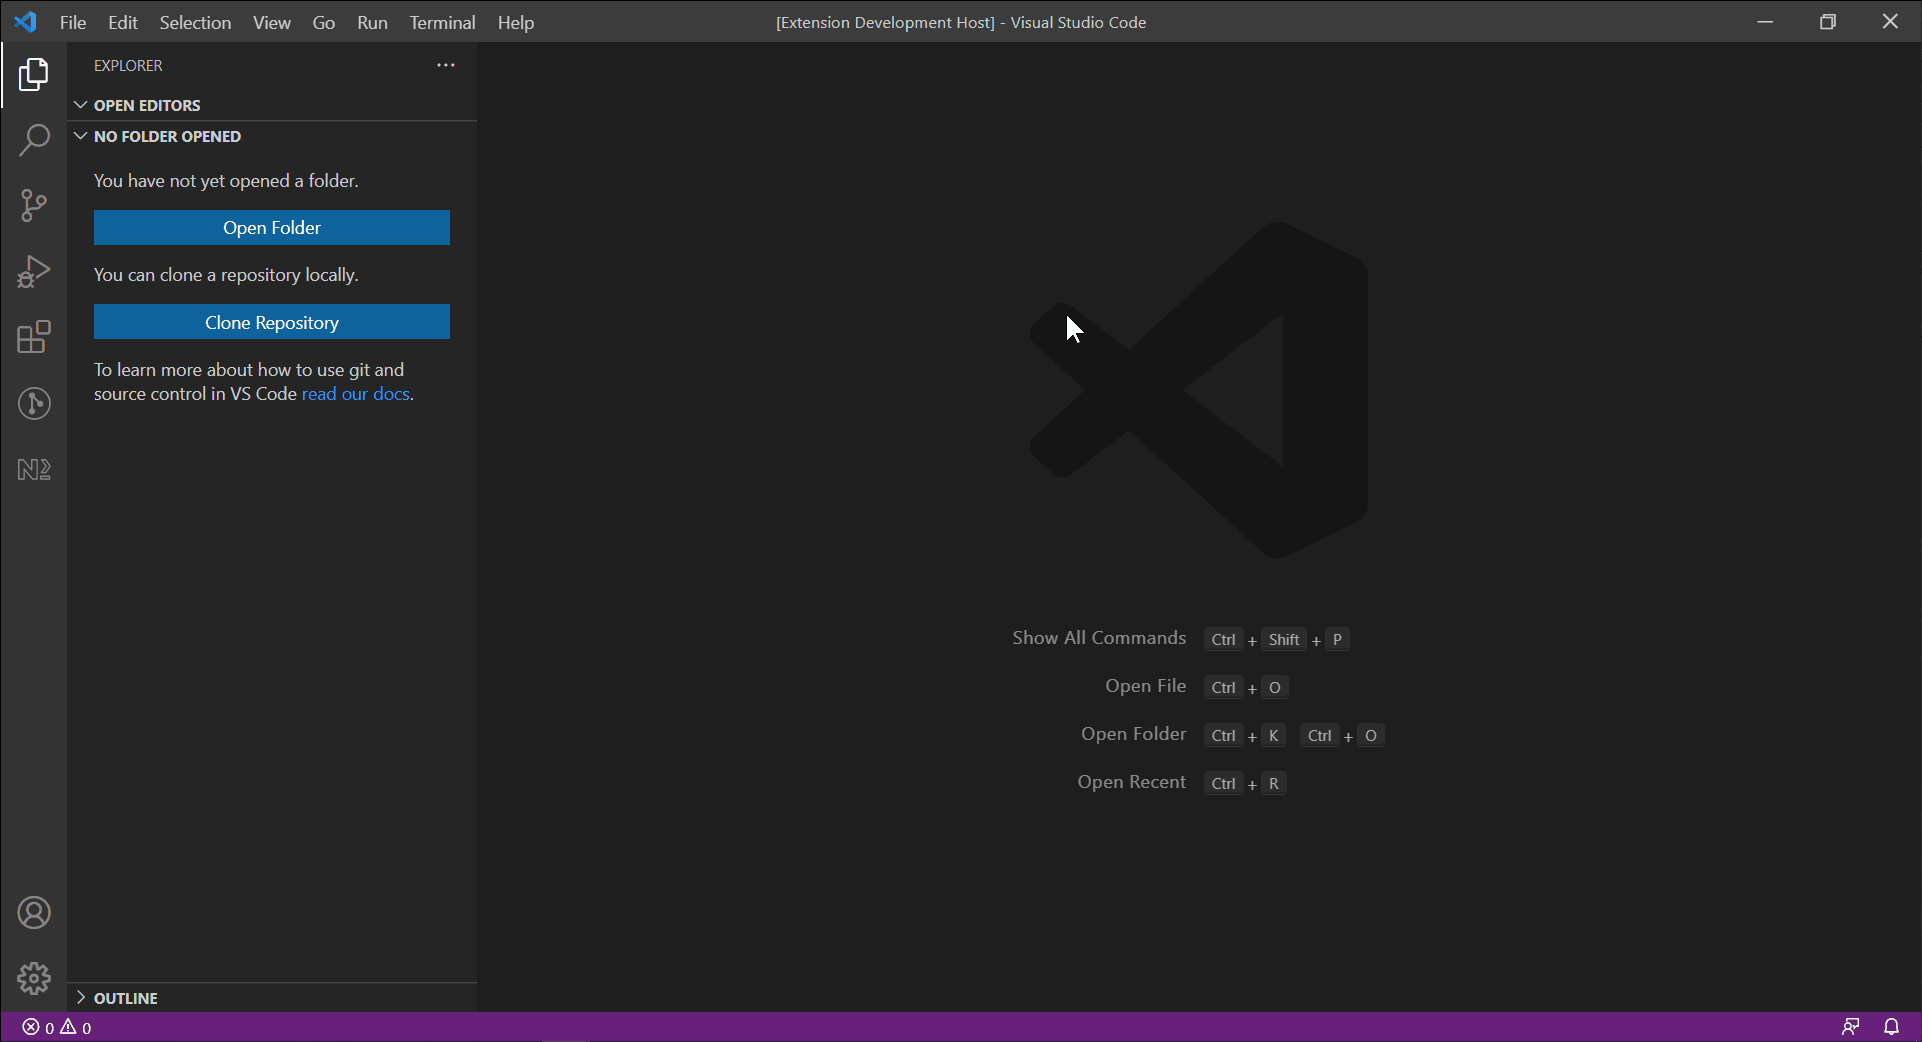Click the errors and warnings count in the status bar
The image size is (1922, 1042).
point(57,1027)
